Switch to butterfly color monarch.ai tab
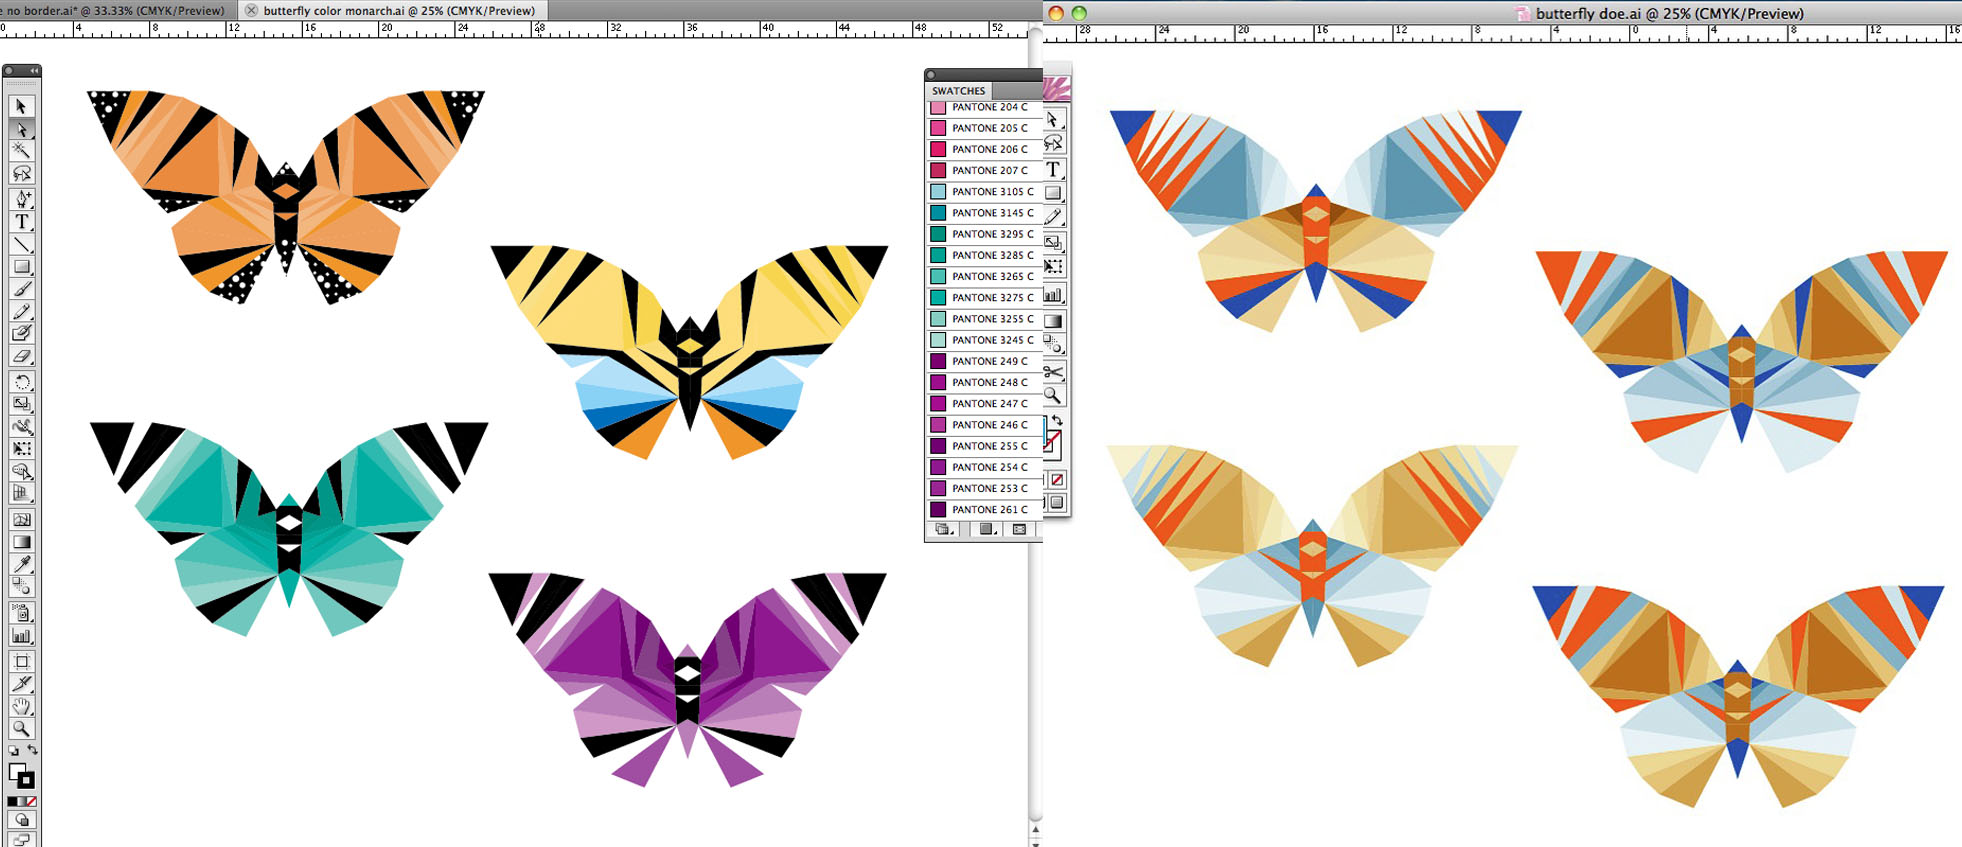 point(399,11)
